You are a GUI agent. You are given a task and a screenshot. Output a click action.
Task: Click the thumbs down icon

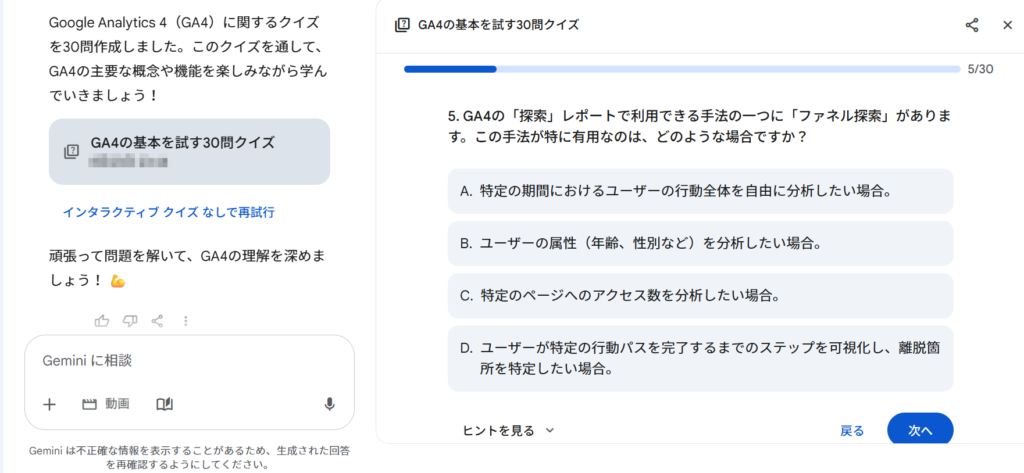(130, 321)
